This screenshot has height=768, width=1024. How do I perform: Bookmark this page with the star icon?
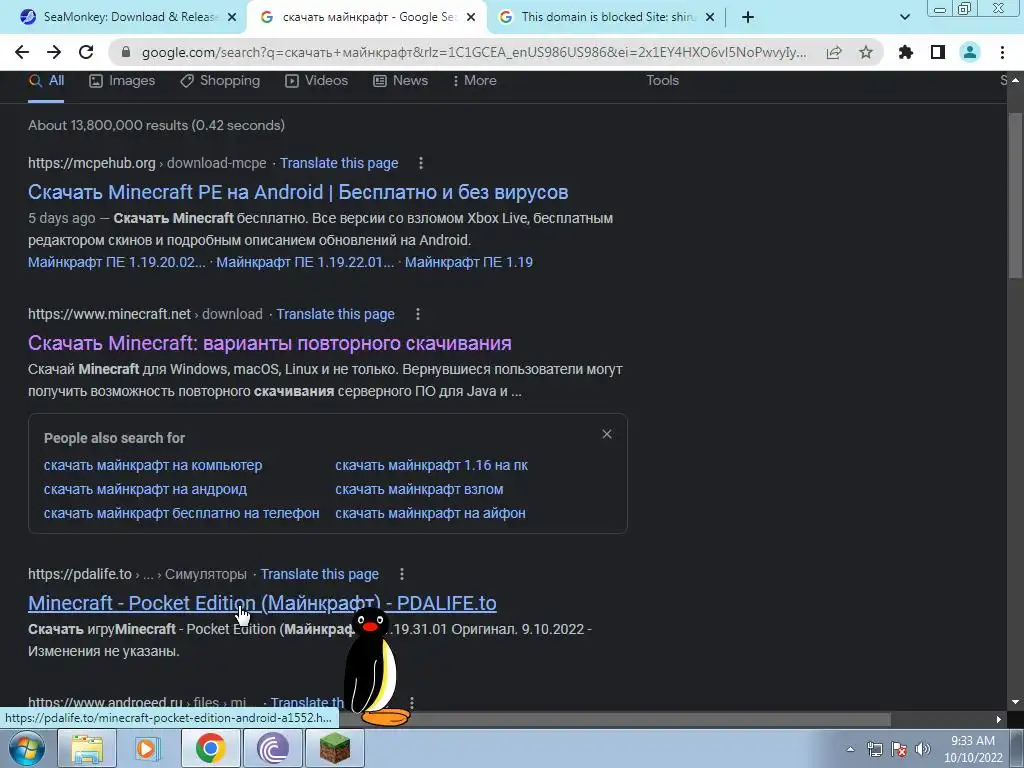pos(866,52)
